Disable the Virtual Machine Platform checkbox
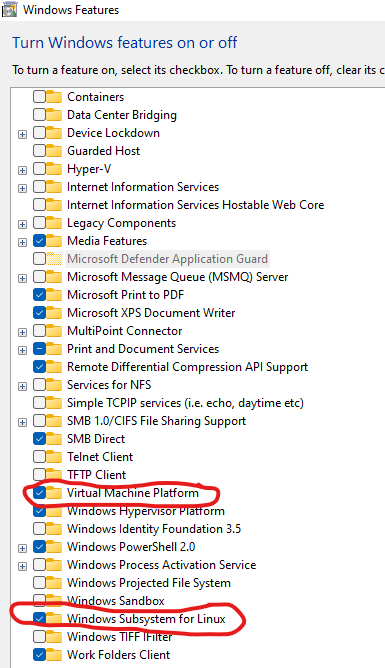Image resolution: width=385 pixels, height=668 pixels. coord(39,493)
